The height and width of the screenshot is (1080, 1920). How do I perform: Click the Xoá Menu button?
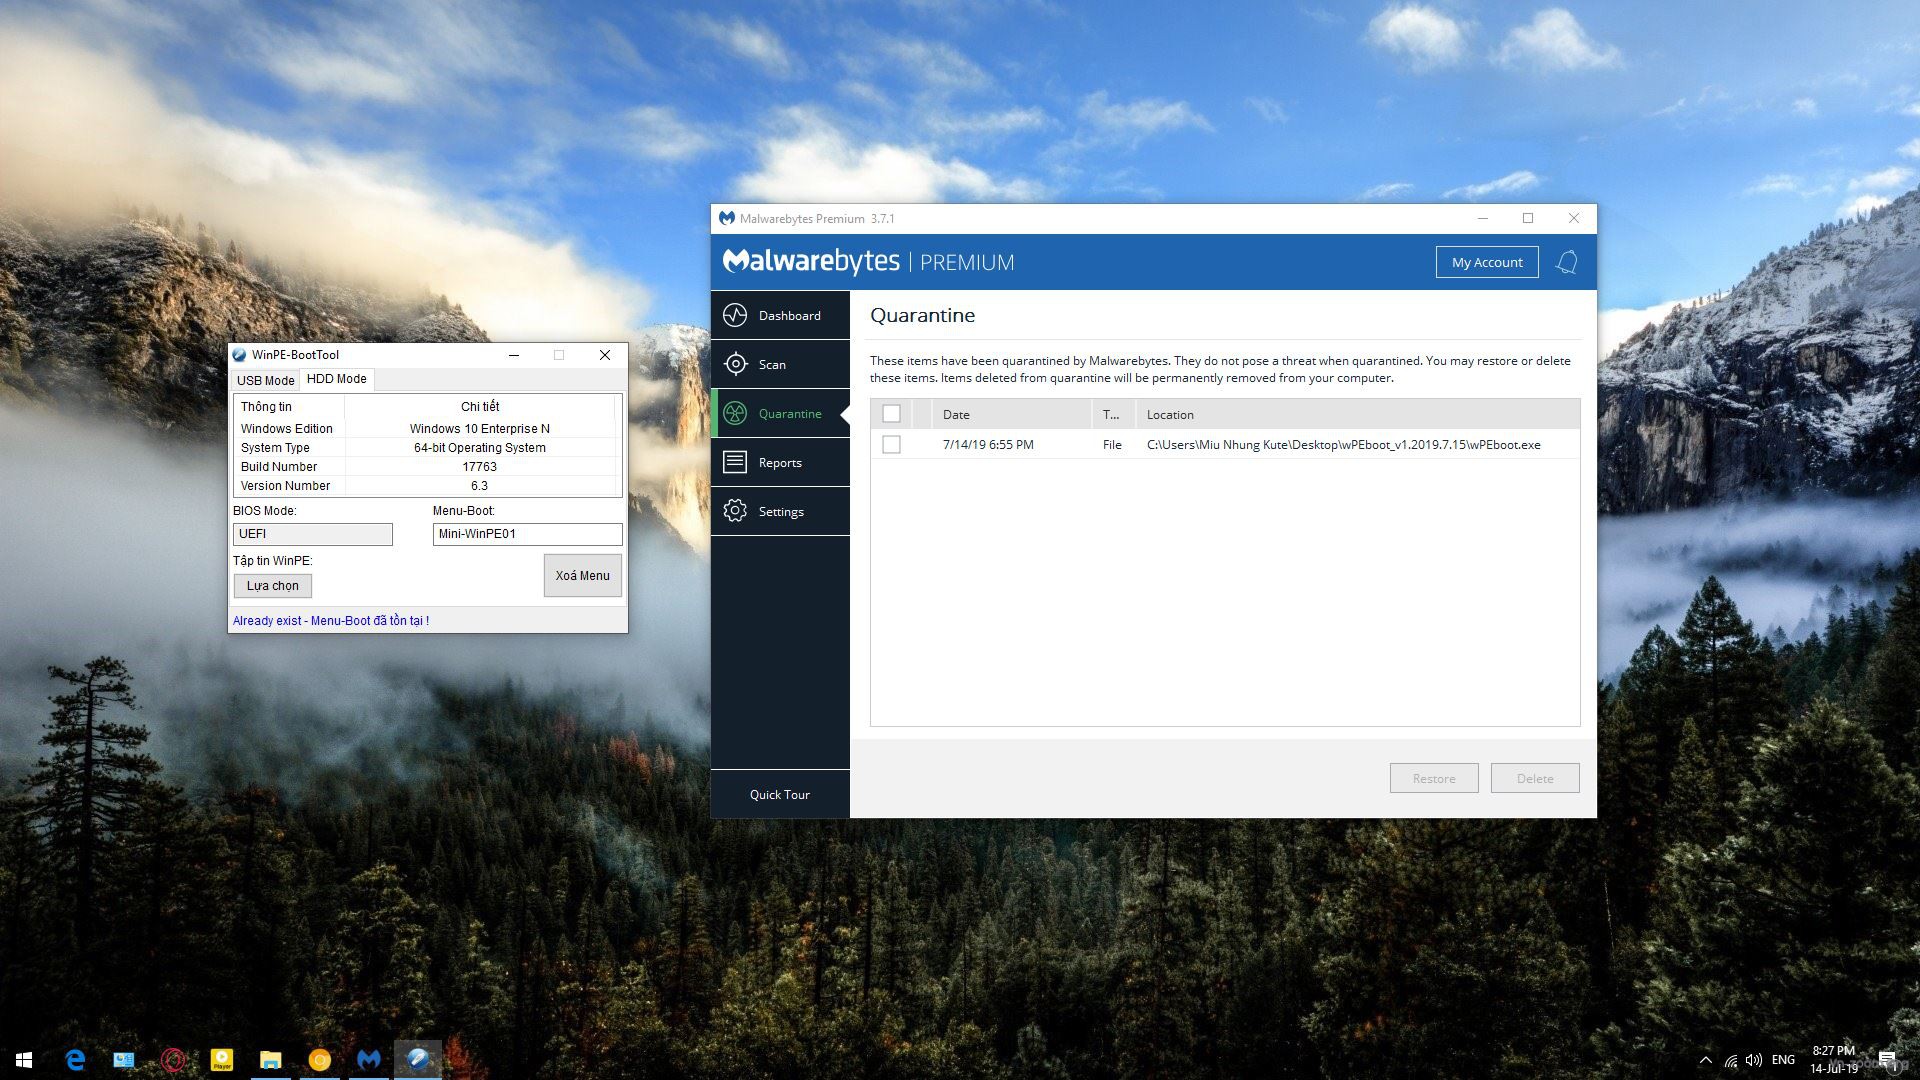coord(582,575)
